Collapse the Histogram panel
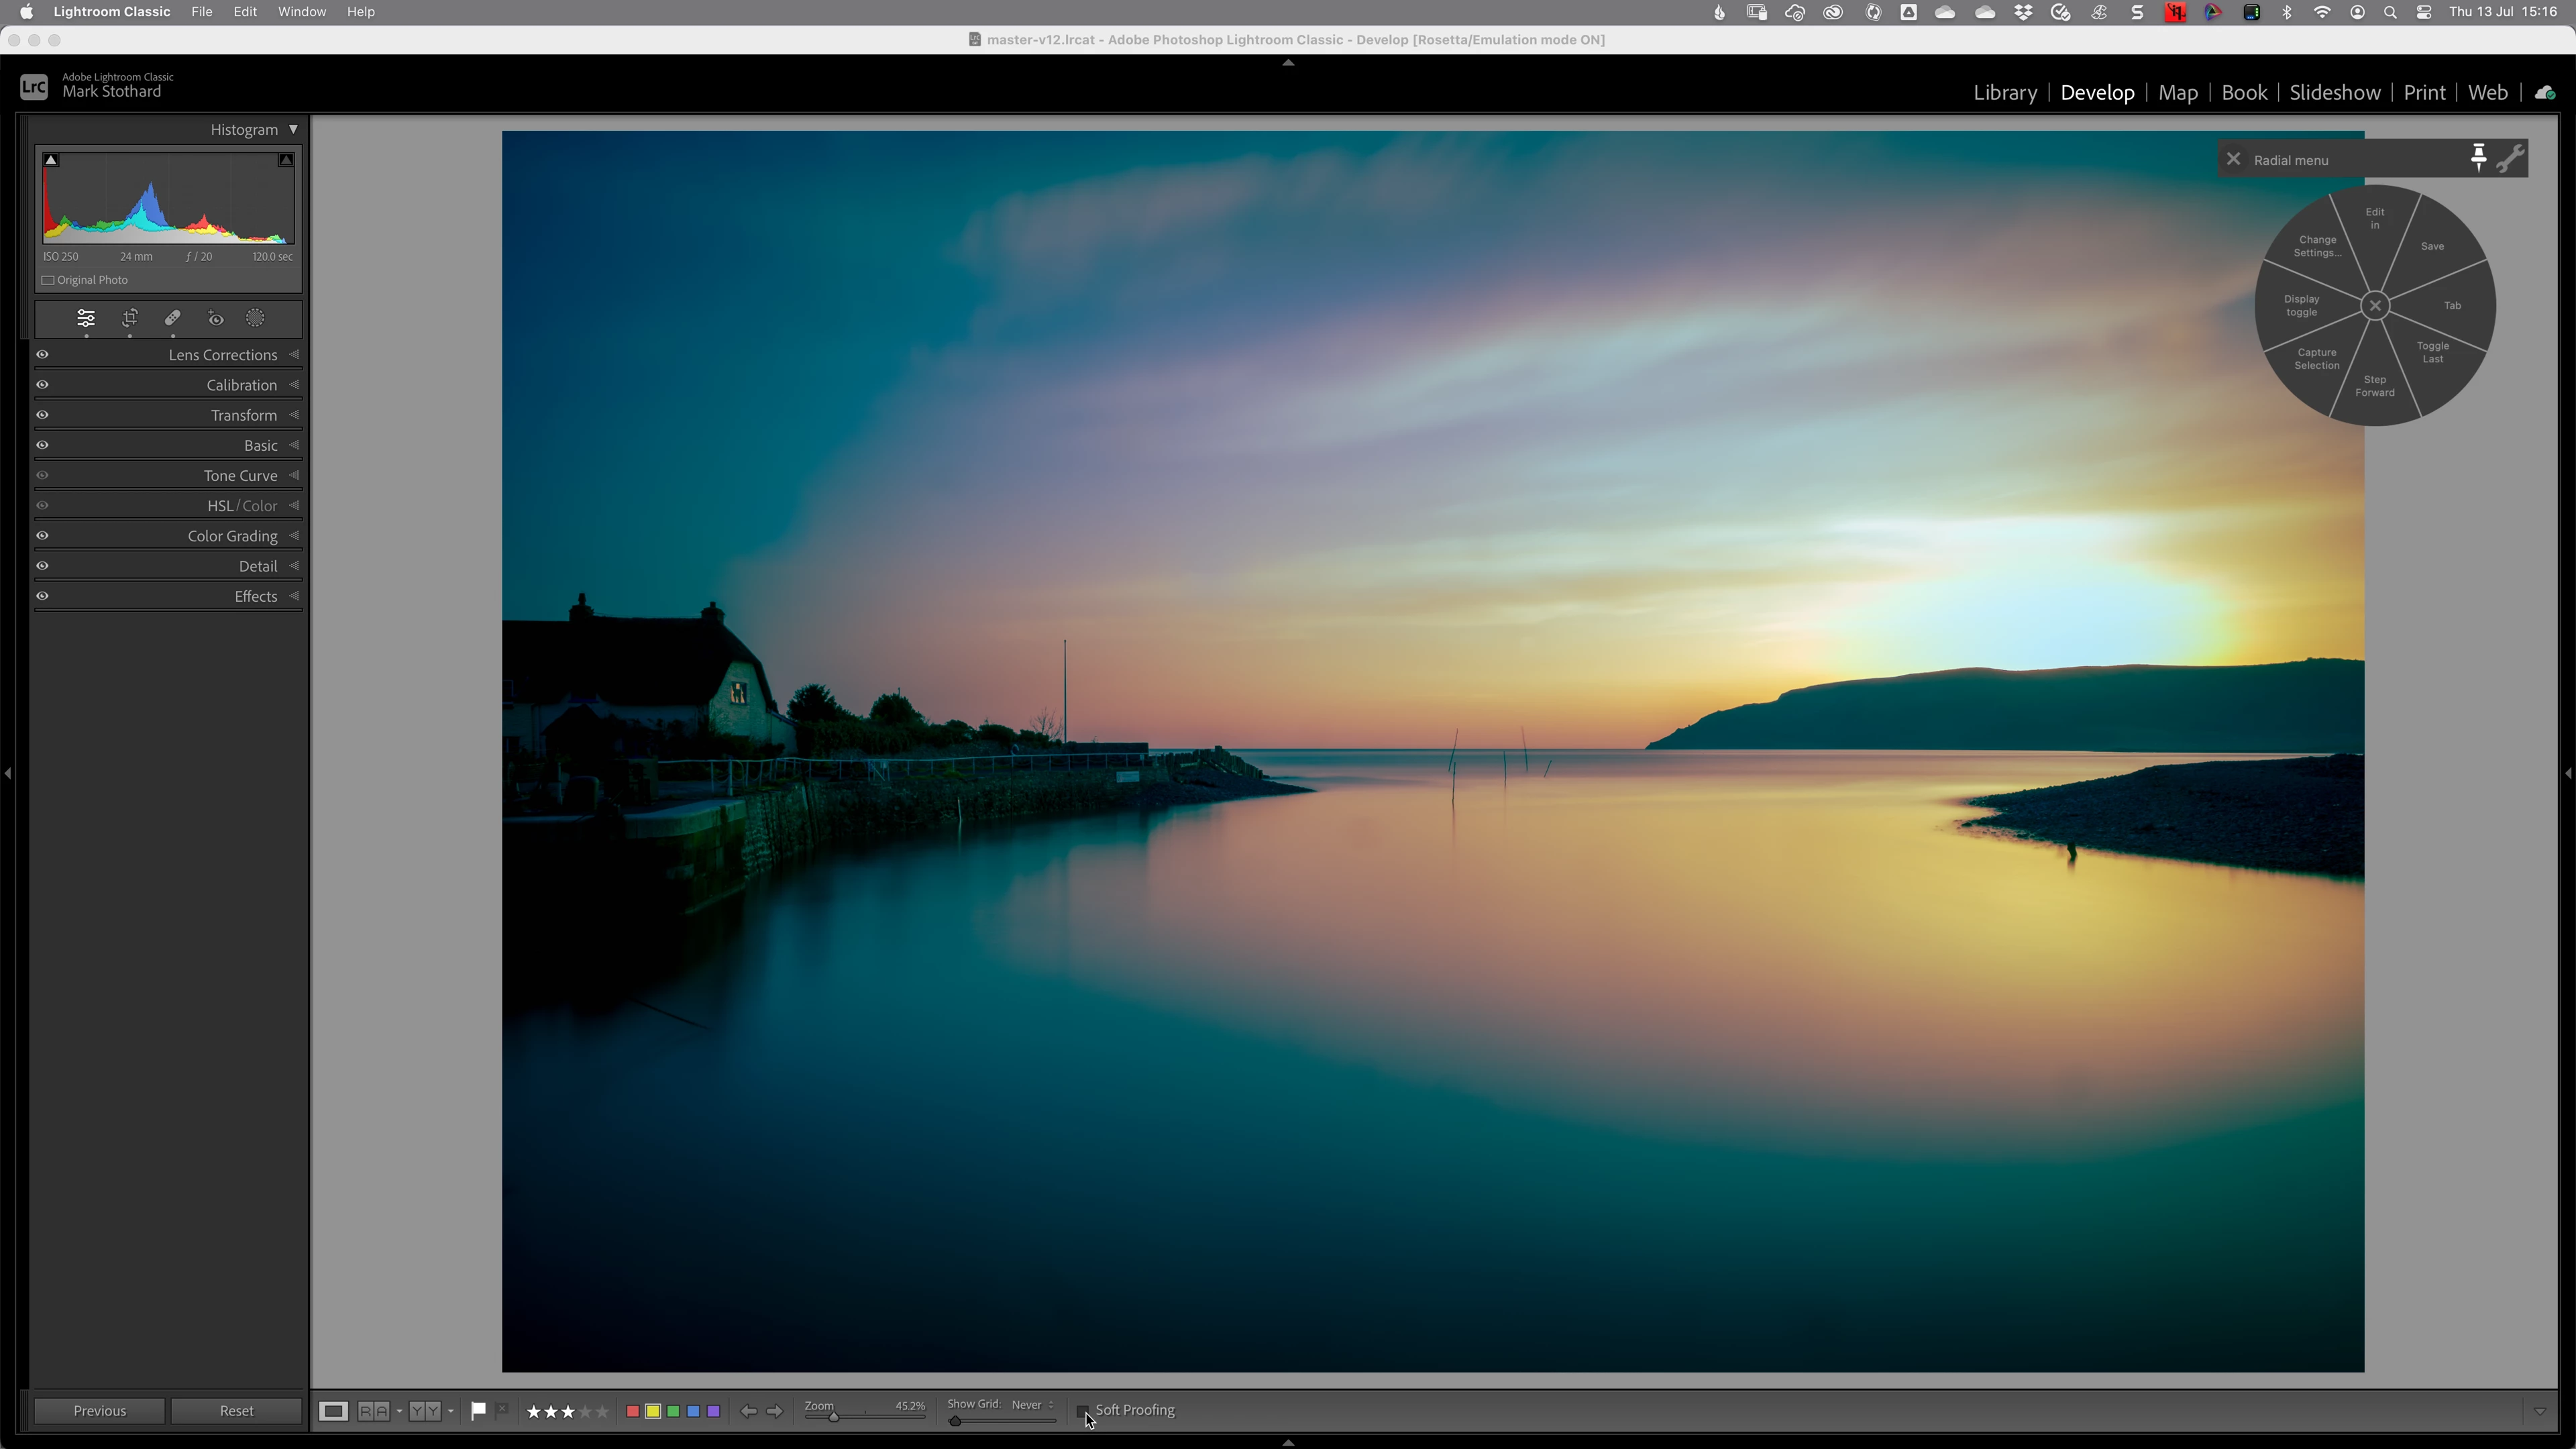Viewport: 2576px width, 1449px height. point(294,129)
